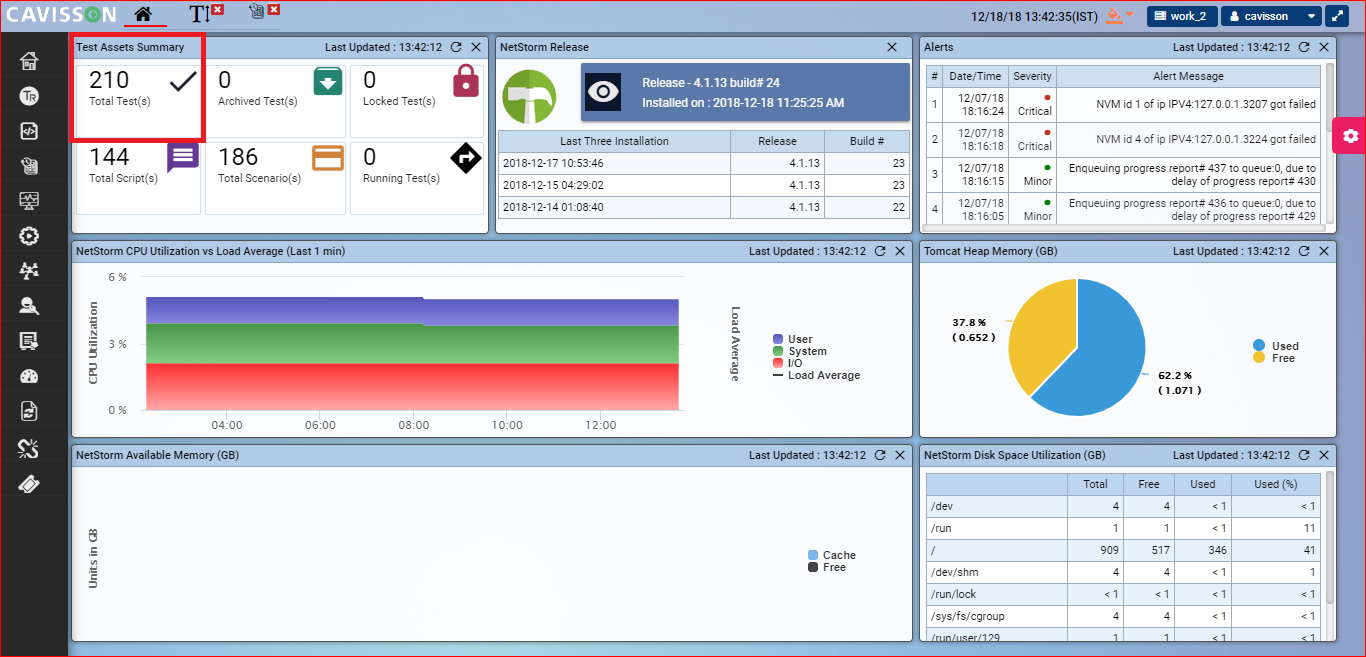This screenshot has height=657, width=1366.
Task: Toggle full screen expand icon
Action: pos(1337,16)
